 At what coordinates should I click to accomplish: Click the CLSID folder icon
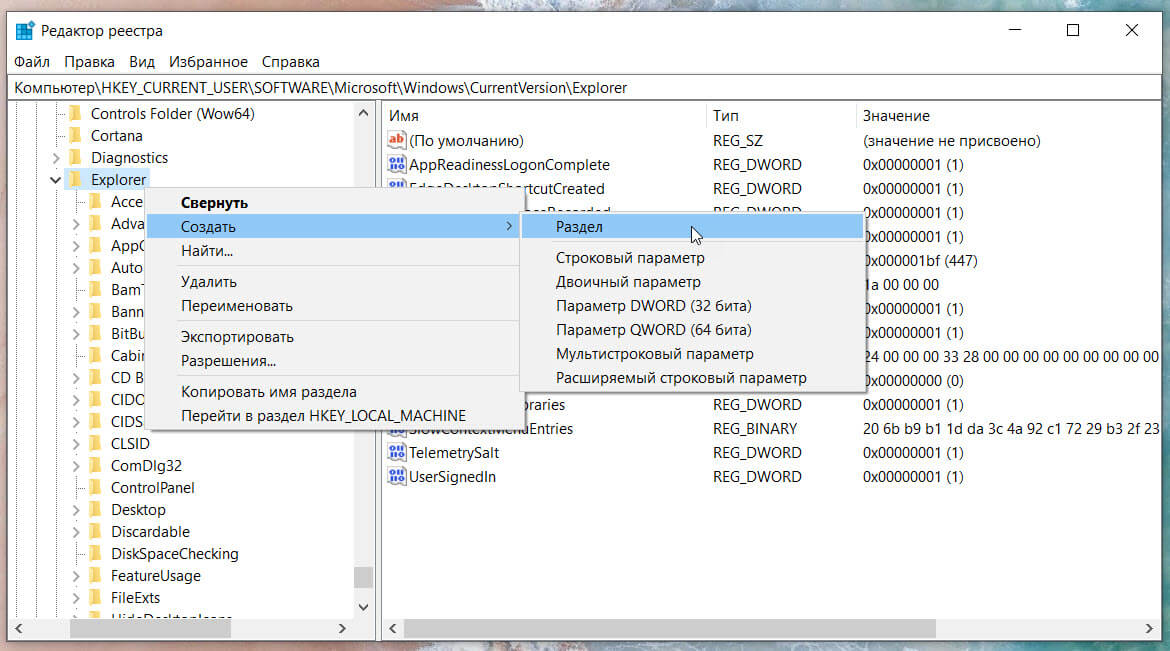click(96, 443)
